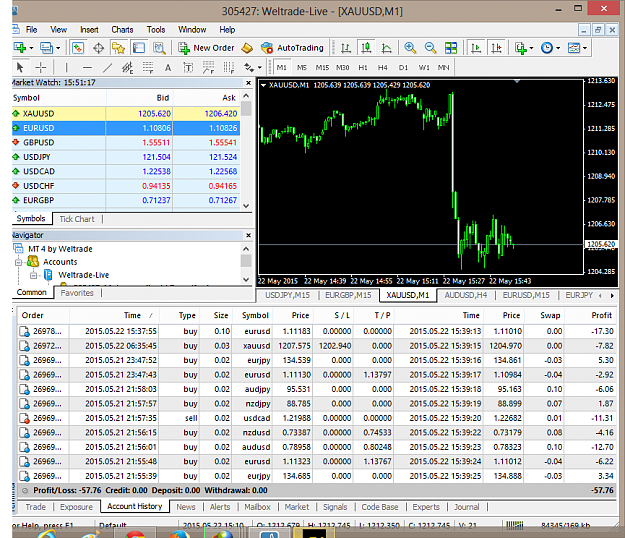Open the New Chart toolbar icon
The width and height of the screenshot is (625, 538).
(20, 48)
